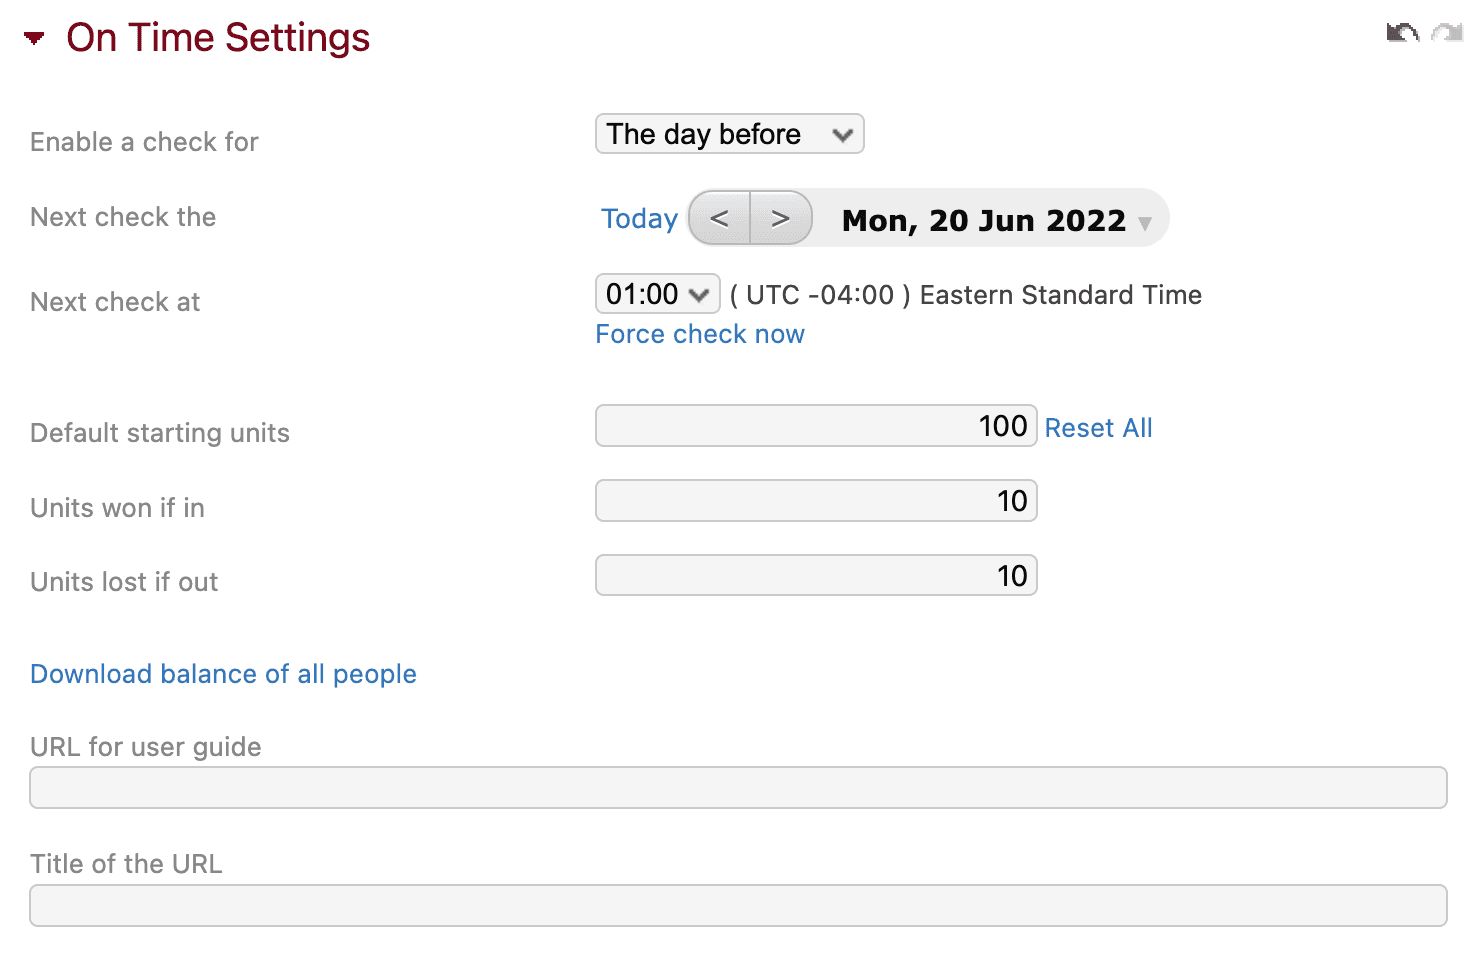The height and width of the screenshot is (964, 1474).
Task: Click the redo arrow icon
Action: [1446, 32]
